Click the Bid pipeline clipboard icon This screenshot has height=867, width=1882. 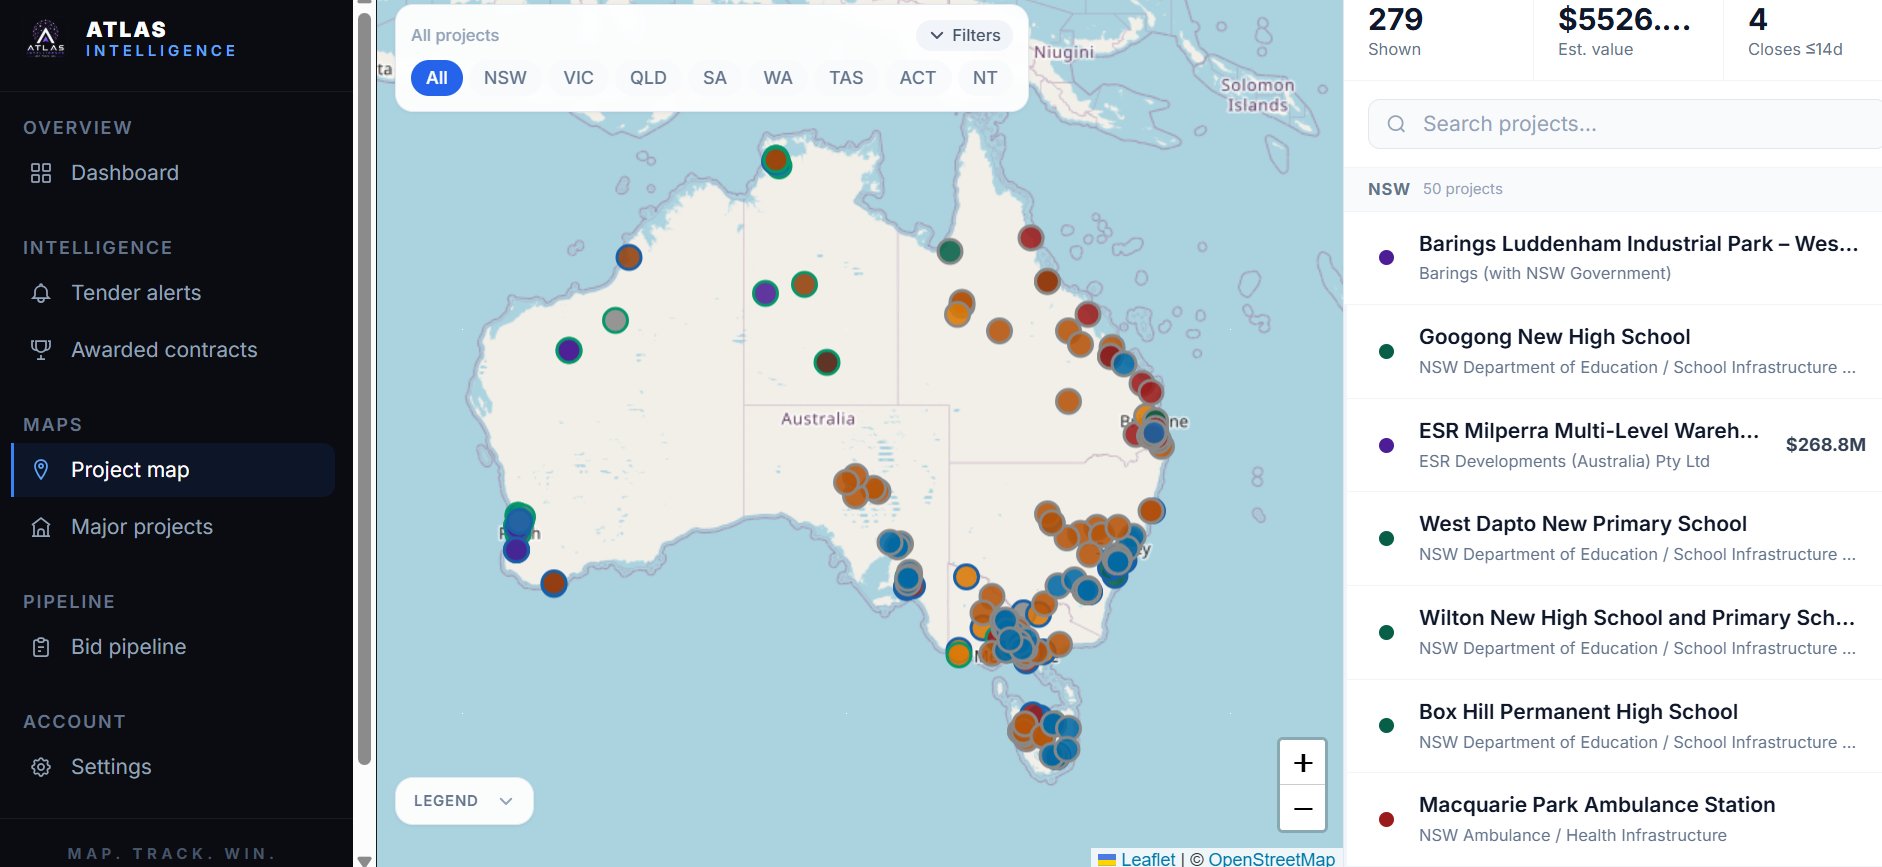click(41, 647)
